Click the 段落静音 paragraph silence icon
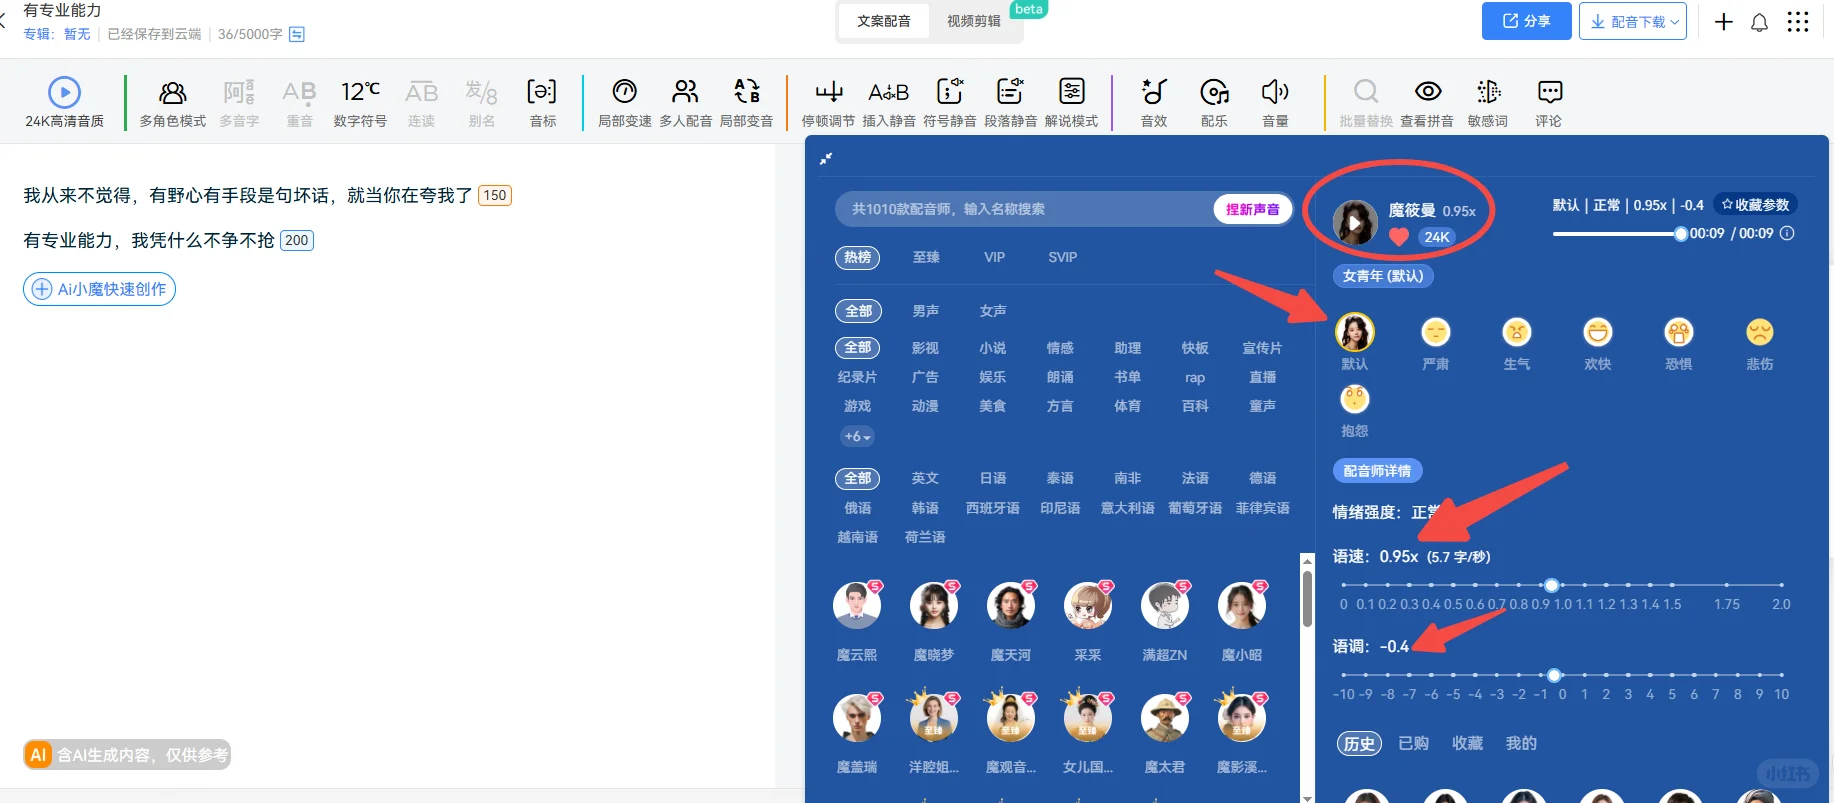This screenshot has height=803, width=1834. [x=1010, y=92]
